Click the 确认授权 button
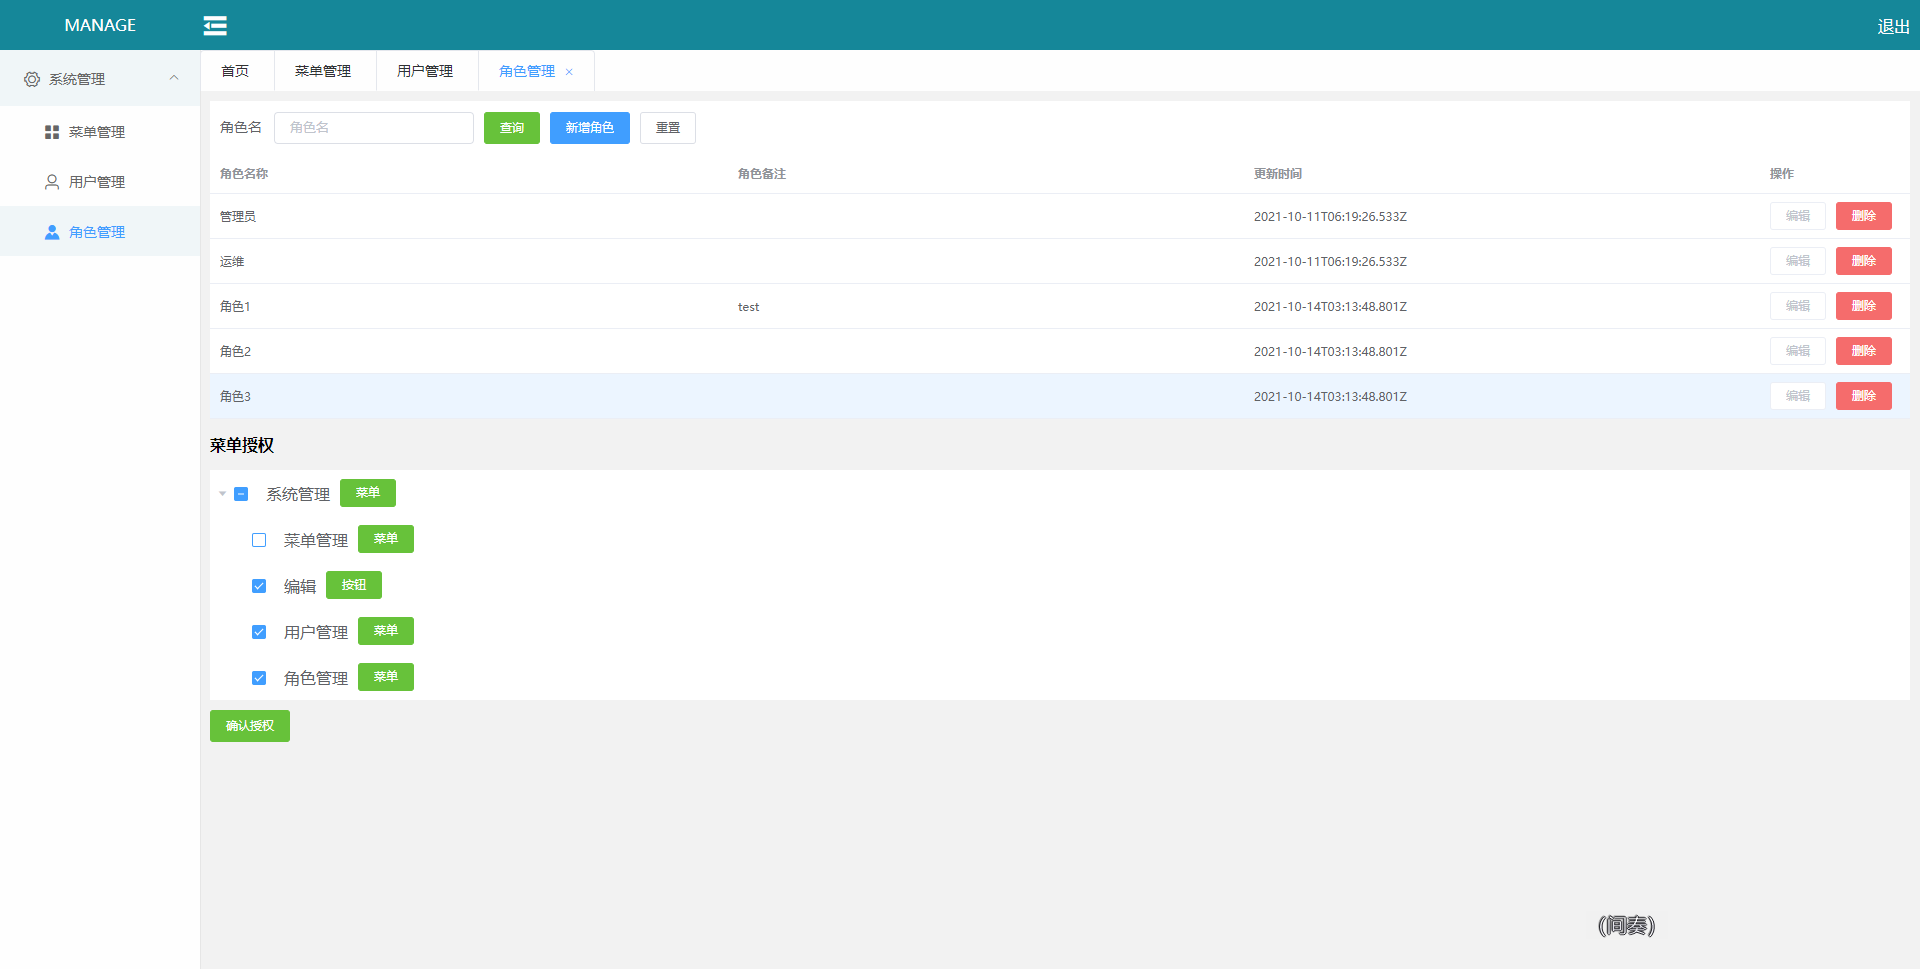The image size is (1920, 969). [x=250, y=726]
